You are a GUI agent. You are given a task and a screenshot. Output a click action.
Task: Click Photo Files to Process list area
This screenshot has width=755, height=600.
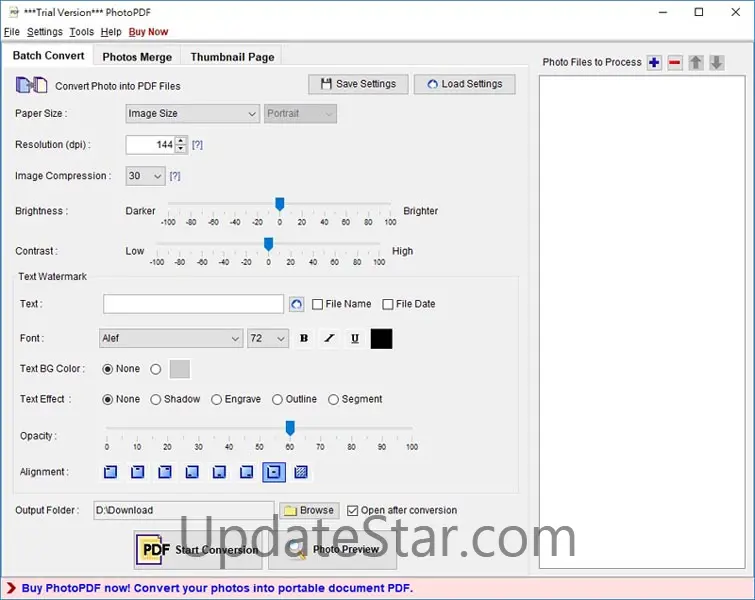click(x=642, y=322)
